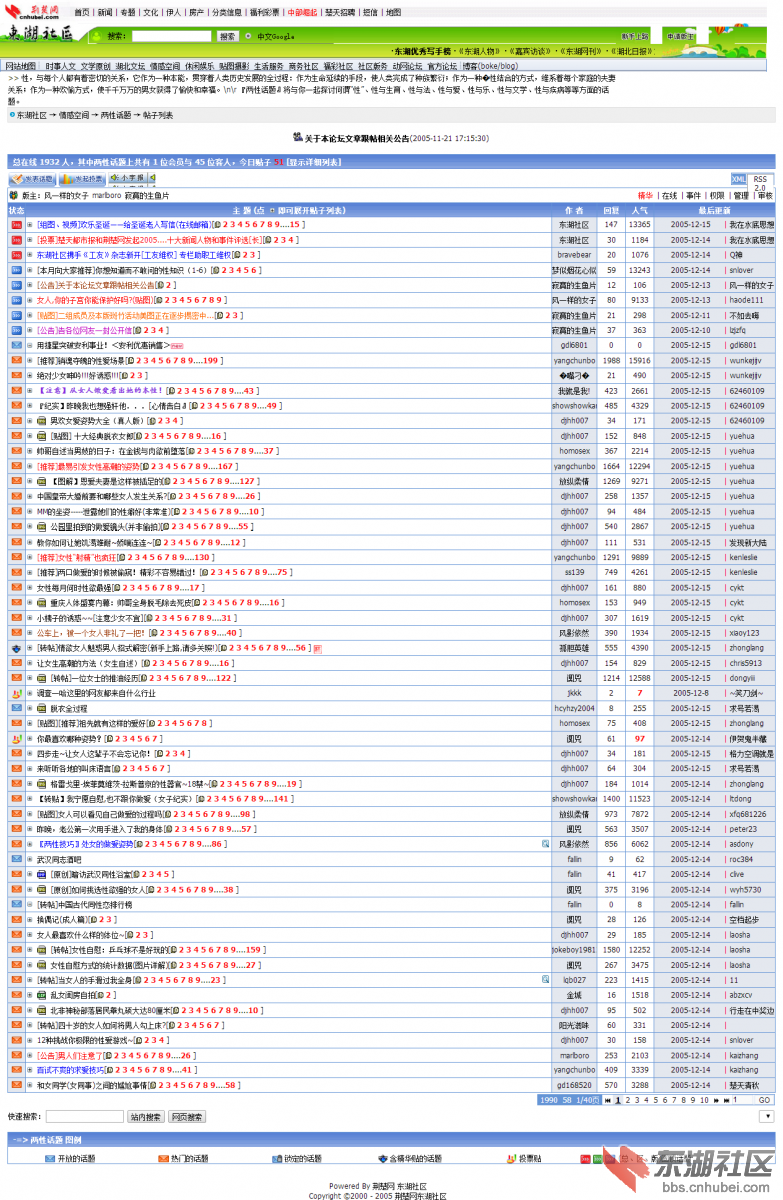Click the 热门的话题 legend icon
This screenshot has height=1200, width=783.
(163, 1158)
